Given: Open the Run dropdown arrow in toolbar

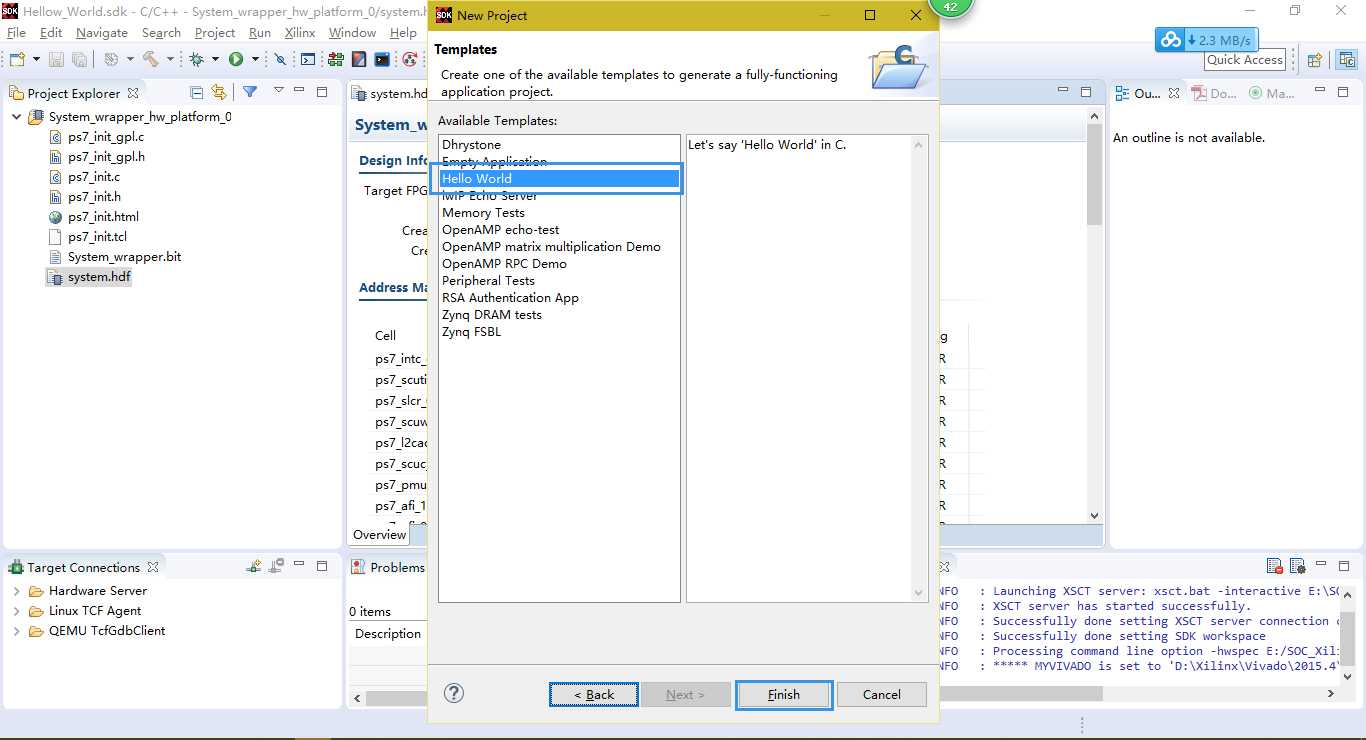Looking at the screenshot, I should pyautogui.click(x=254, y=60).
